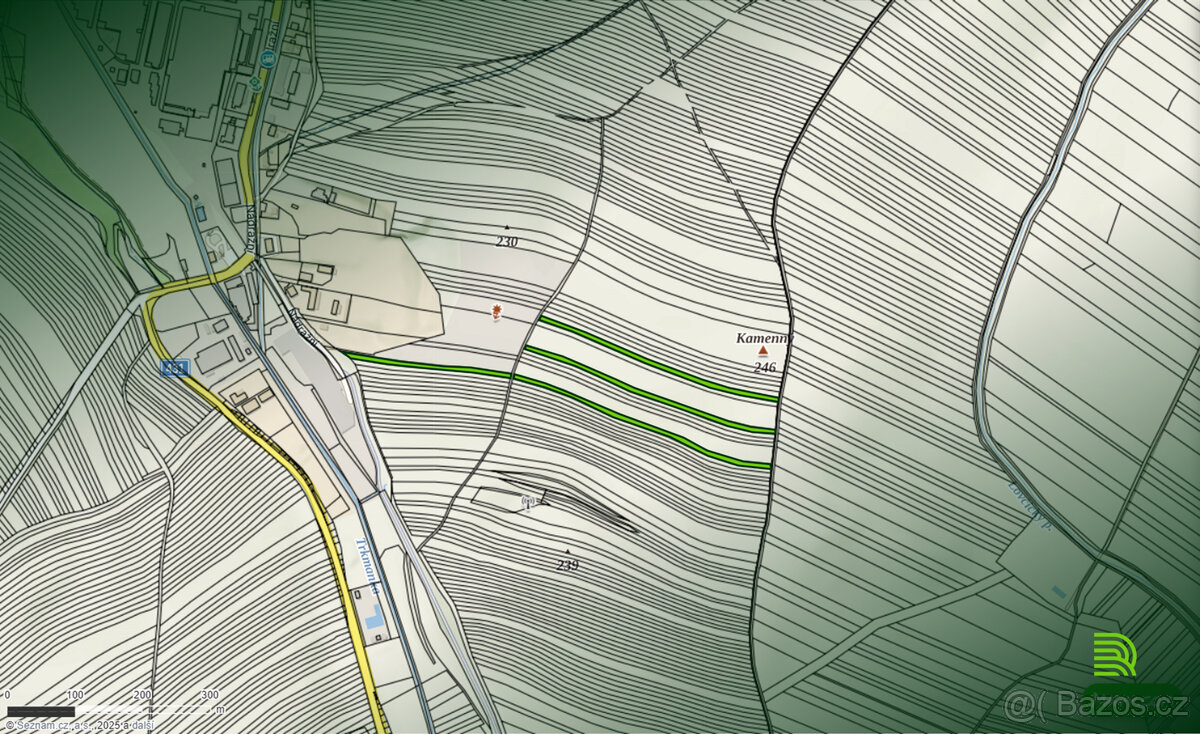Click the Kamenný hill name label

point(762,338)
